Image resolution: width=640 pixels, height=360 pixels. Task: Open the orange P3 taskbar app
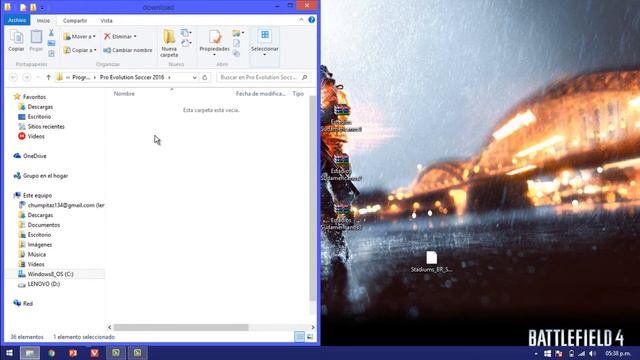pos(73,353)
